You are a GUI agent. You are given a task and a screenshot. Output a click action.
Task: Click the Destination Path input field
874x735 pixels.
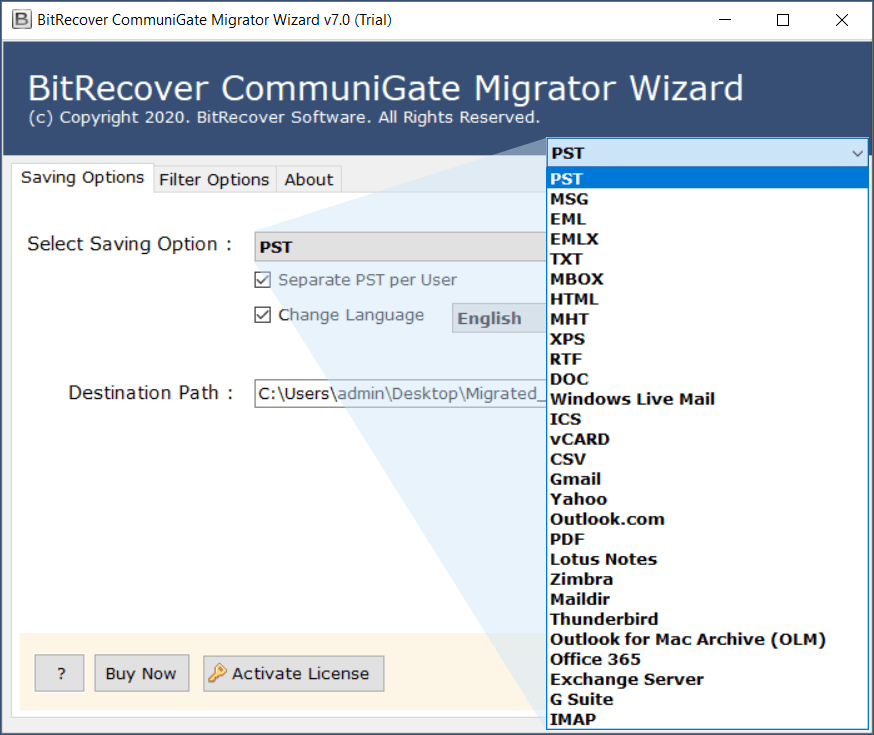pos(400,393)
